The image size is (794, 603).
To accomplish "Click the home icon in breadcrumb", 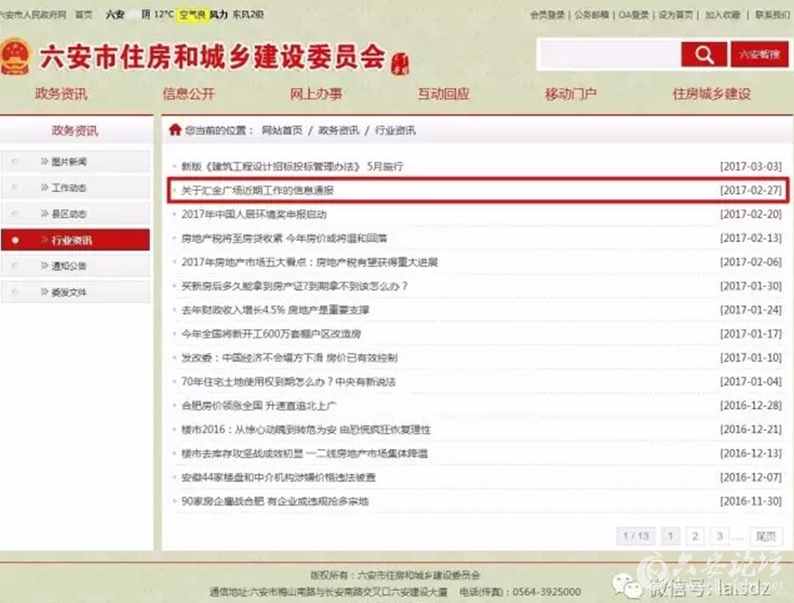I will click(x=175, y=130).
